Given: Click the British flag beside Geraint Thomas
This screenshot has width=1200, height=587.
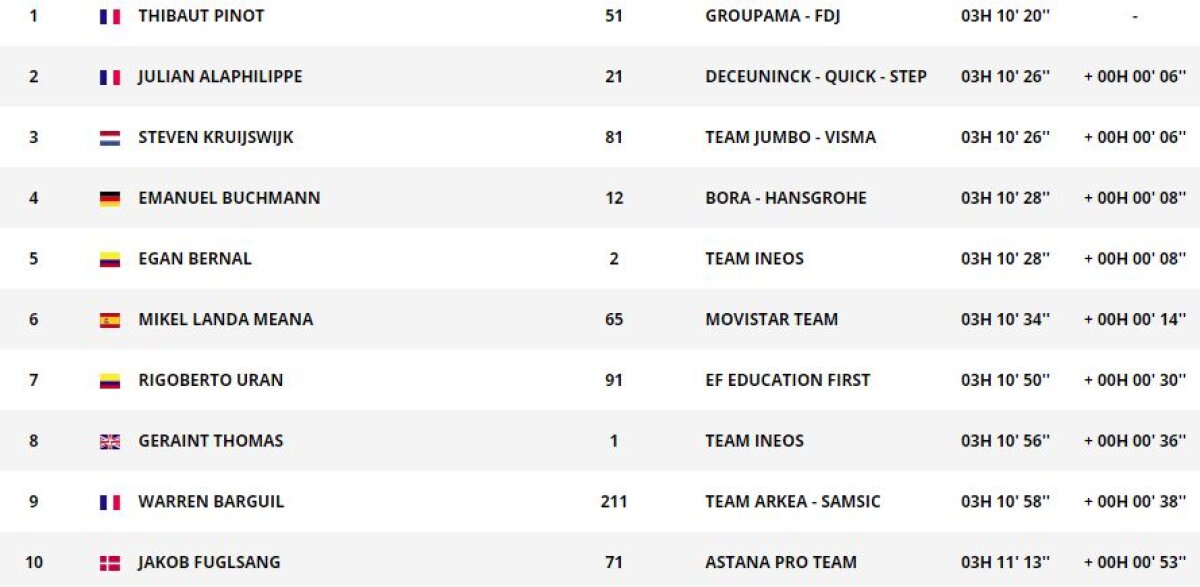Looking at the screenshot, I should [110, 441].
